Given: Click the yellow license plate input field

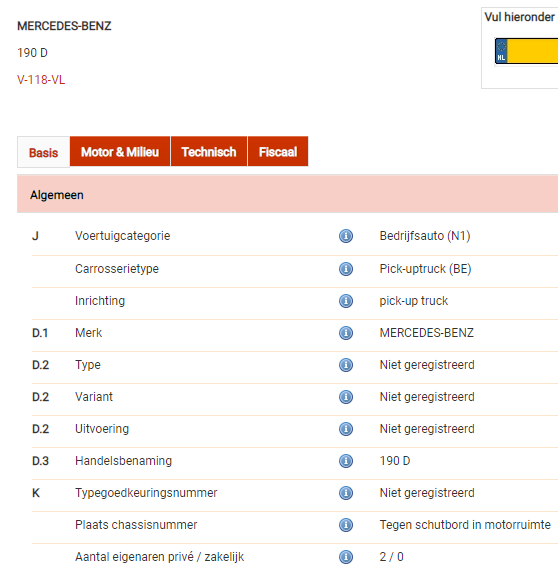Looking at the screenshot, I should pos(533,51).
